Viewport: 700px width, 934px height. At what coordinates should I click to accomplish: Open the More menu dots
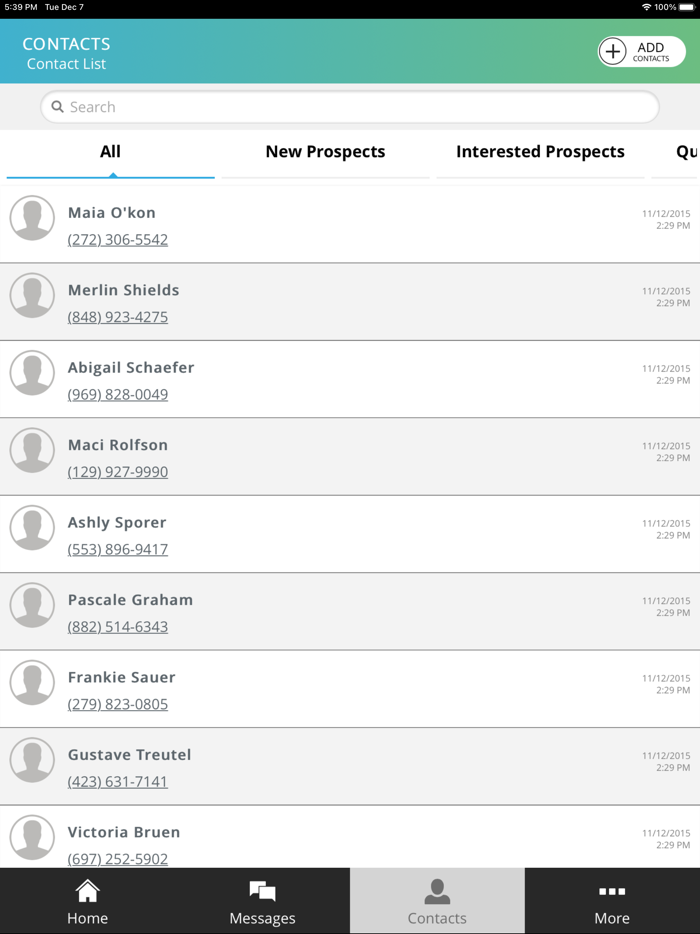tap(611, 891)
